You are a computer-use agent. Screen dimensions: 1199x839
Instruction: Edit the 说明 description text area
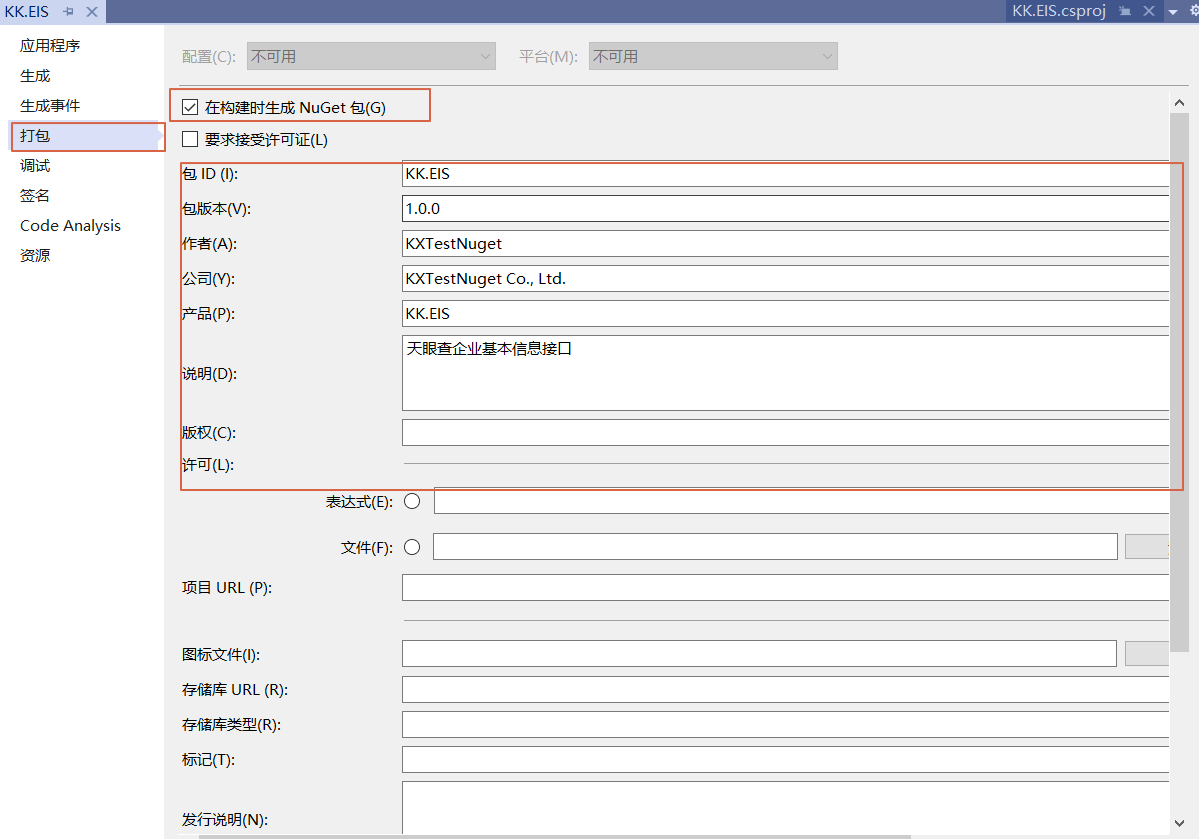(x=785, y=373)
